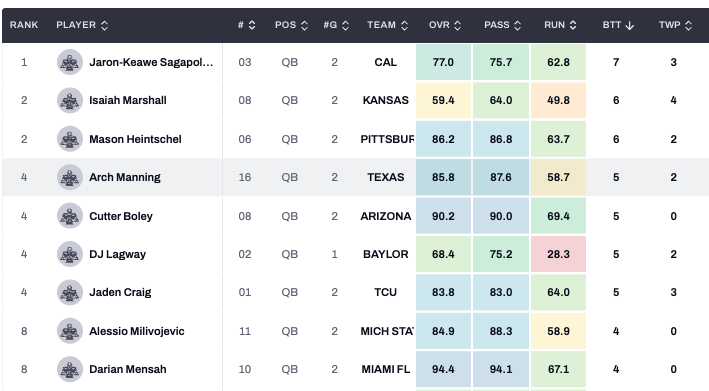Click the PLAYER column sort arrows icon
Image resolution: width=709 pixels, height=391 pixels.
104,25
